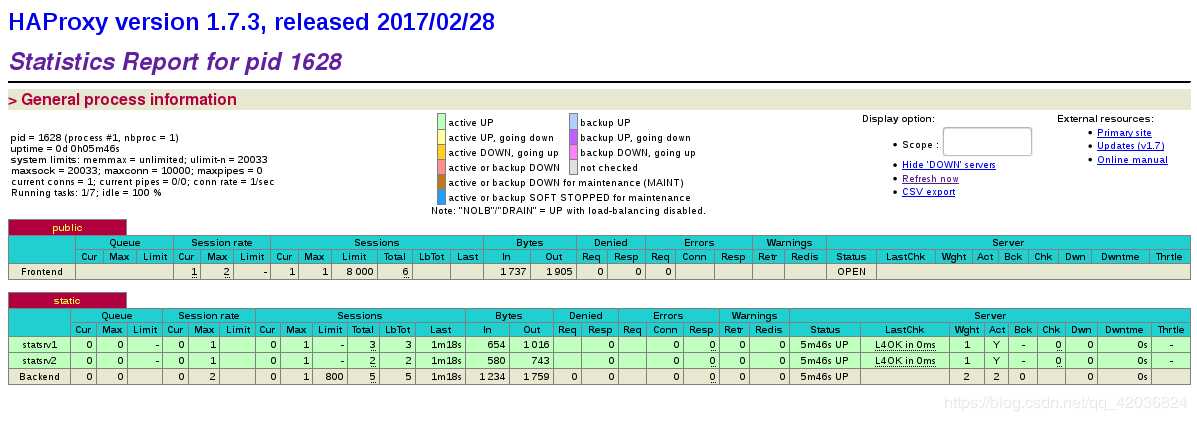Open the Updates (v1.7) link
The height and width of the screenshot is (421, 1197).
pyautogui.click(x=1130, y=146)
